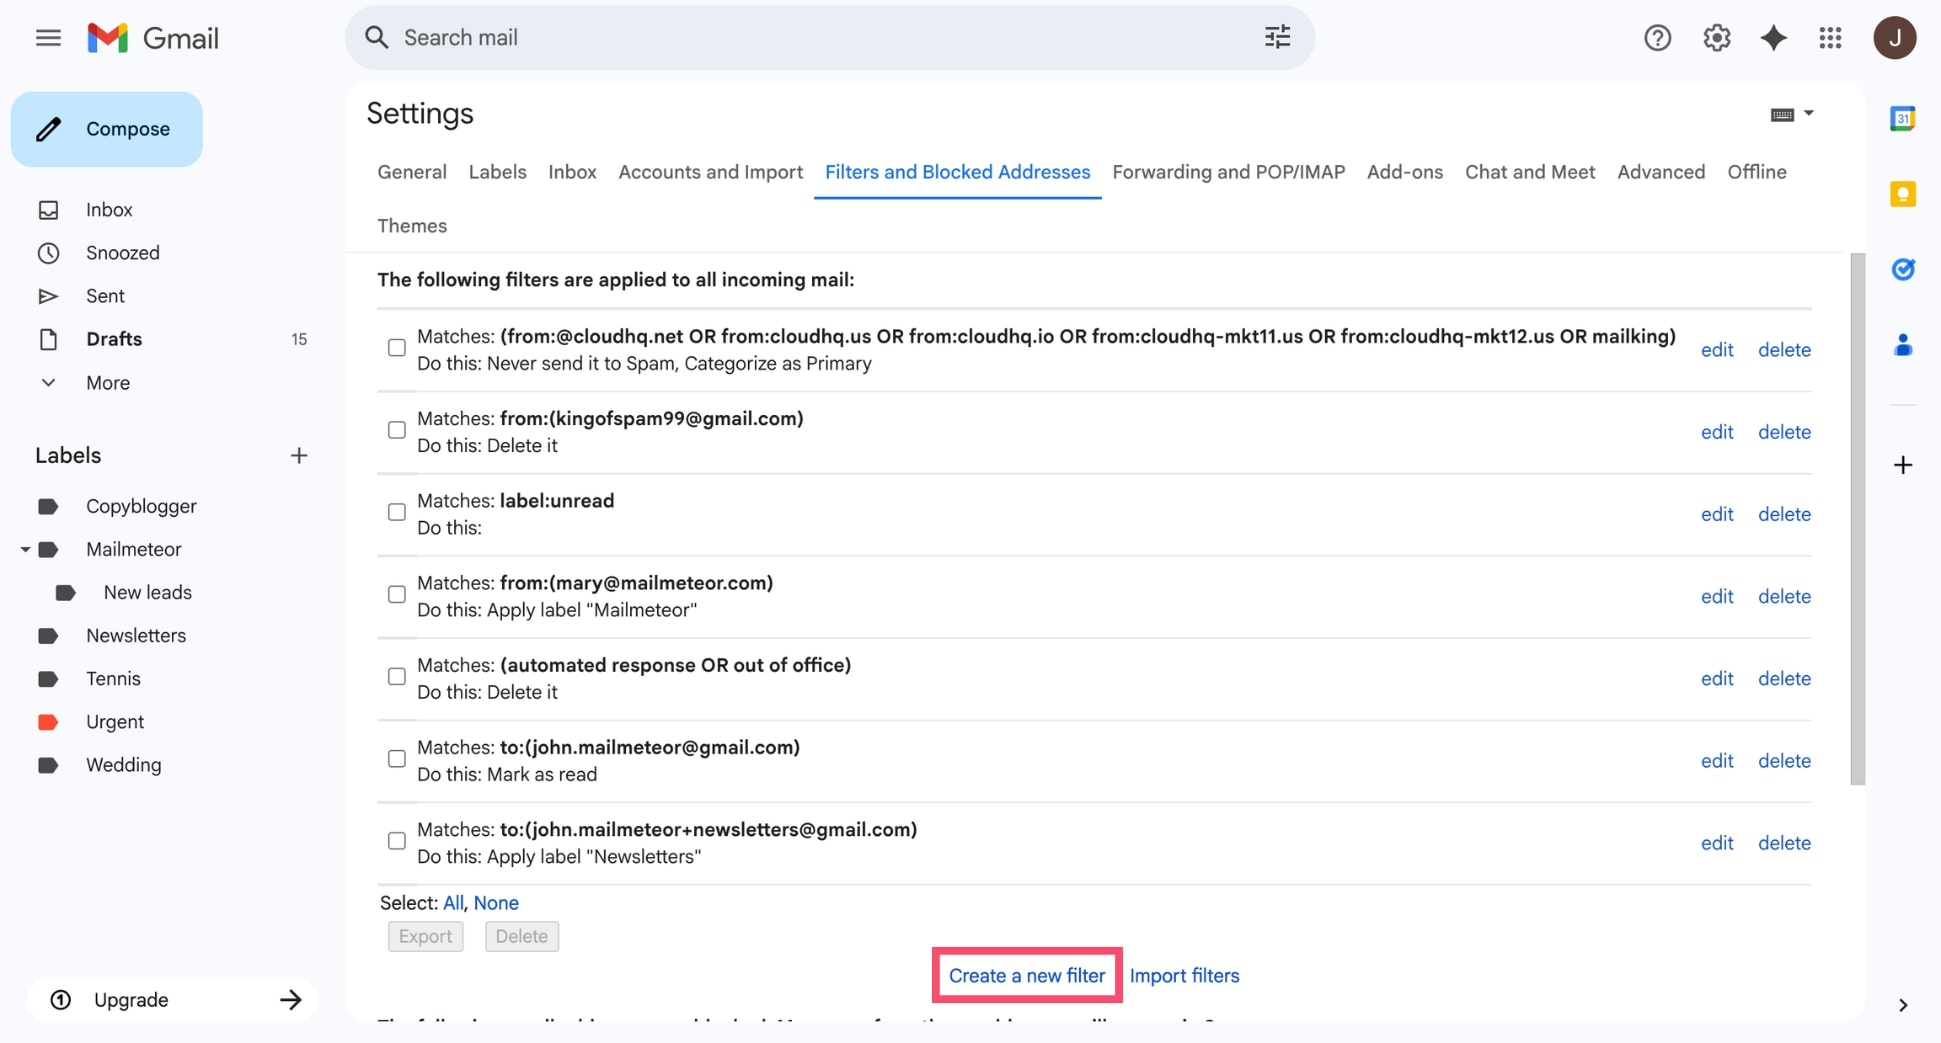Click the Export button

(425, 936)
